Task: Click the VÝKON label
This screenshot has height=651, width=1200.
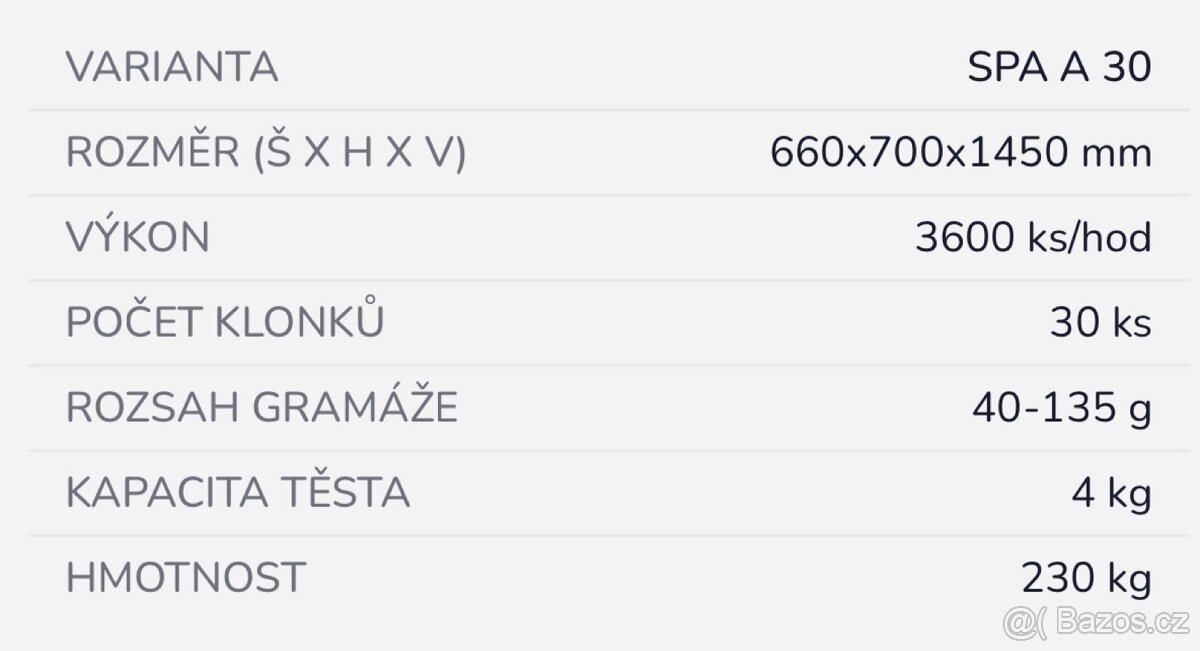Action: point(138,238)
